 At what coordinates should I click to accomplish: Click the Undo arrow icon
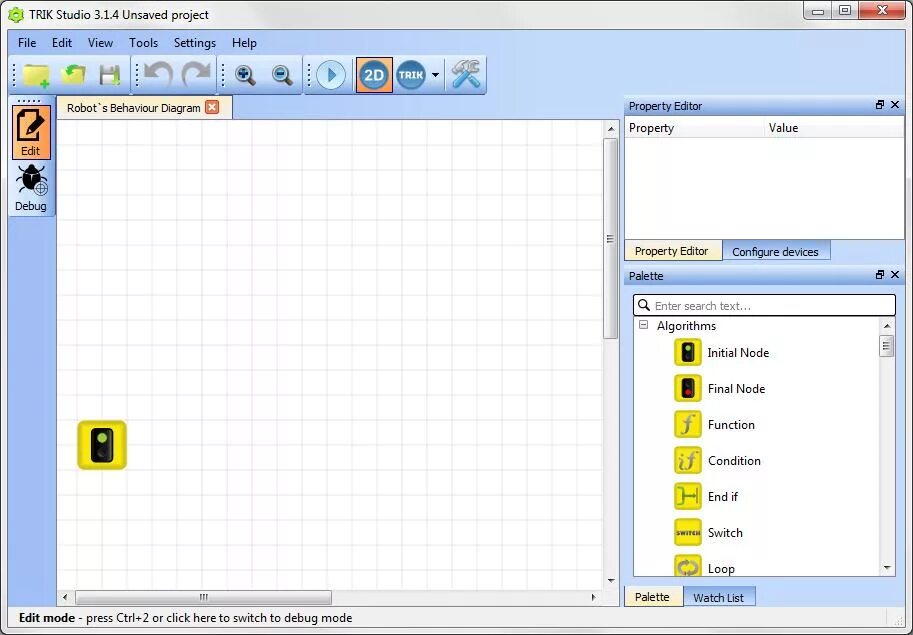(x=158, y=75)
